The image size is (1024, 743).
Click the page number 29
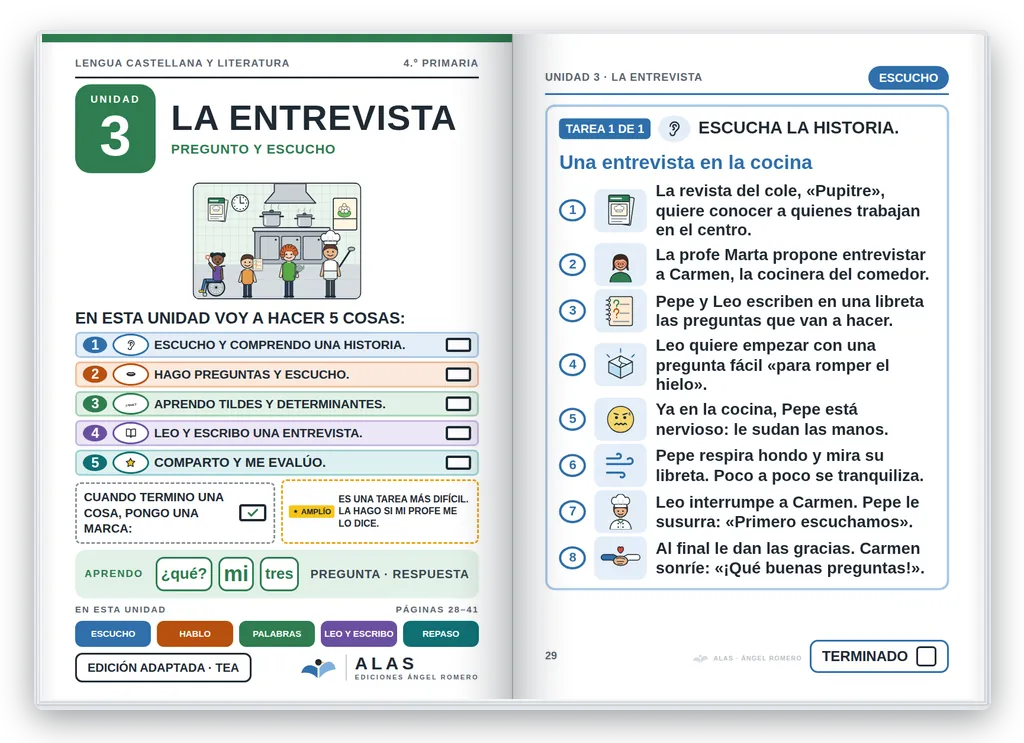551,656
